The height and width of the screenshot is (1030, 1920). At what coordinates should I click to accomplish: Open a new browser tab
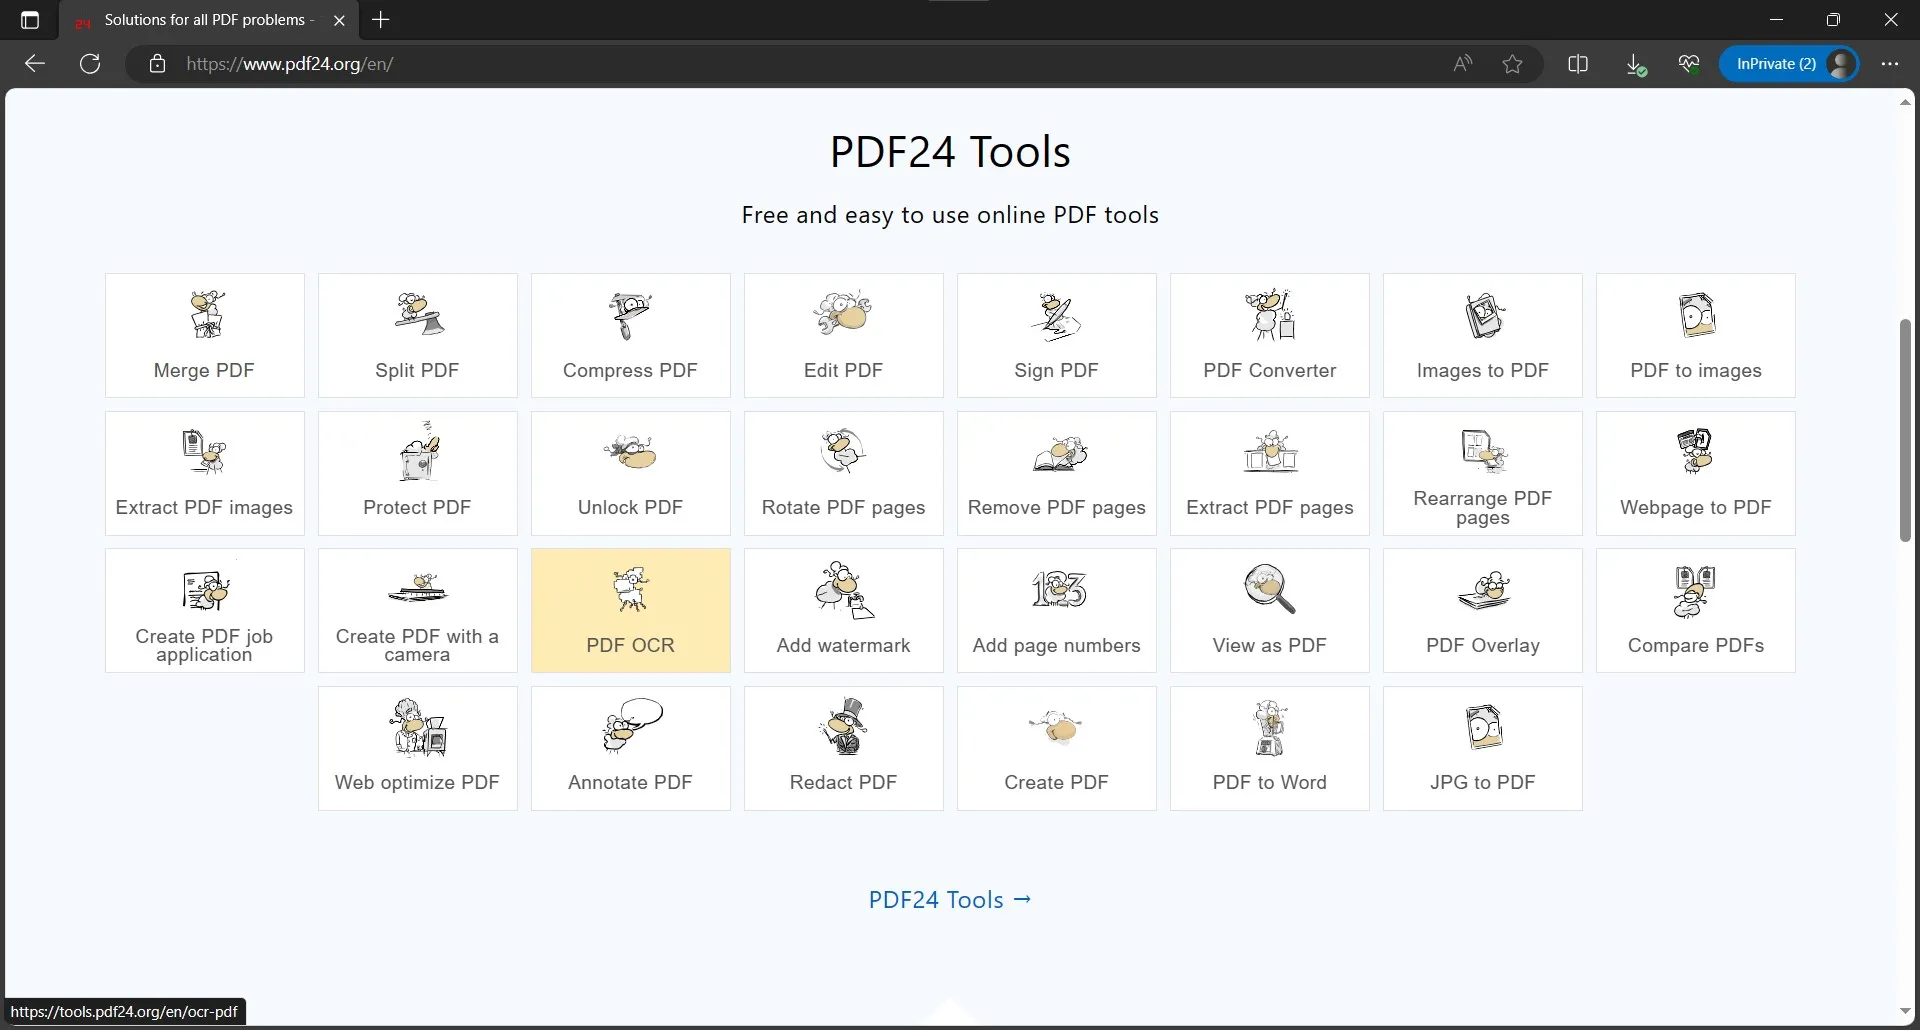tap(381, 20)
